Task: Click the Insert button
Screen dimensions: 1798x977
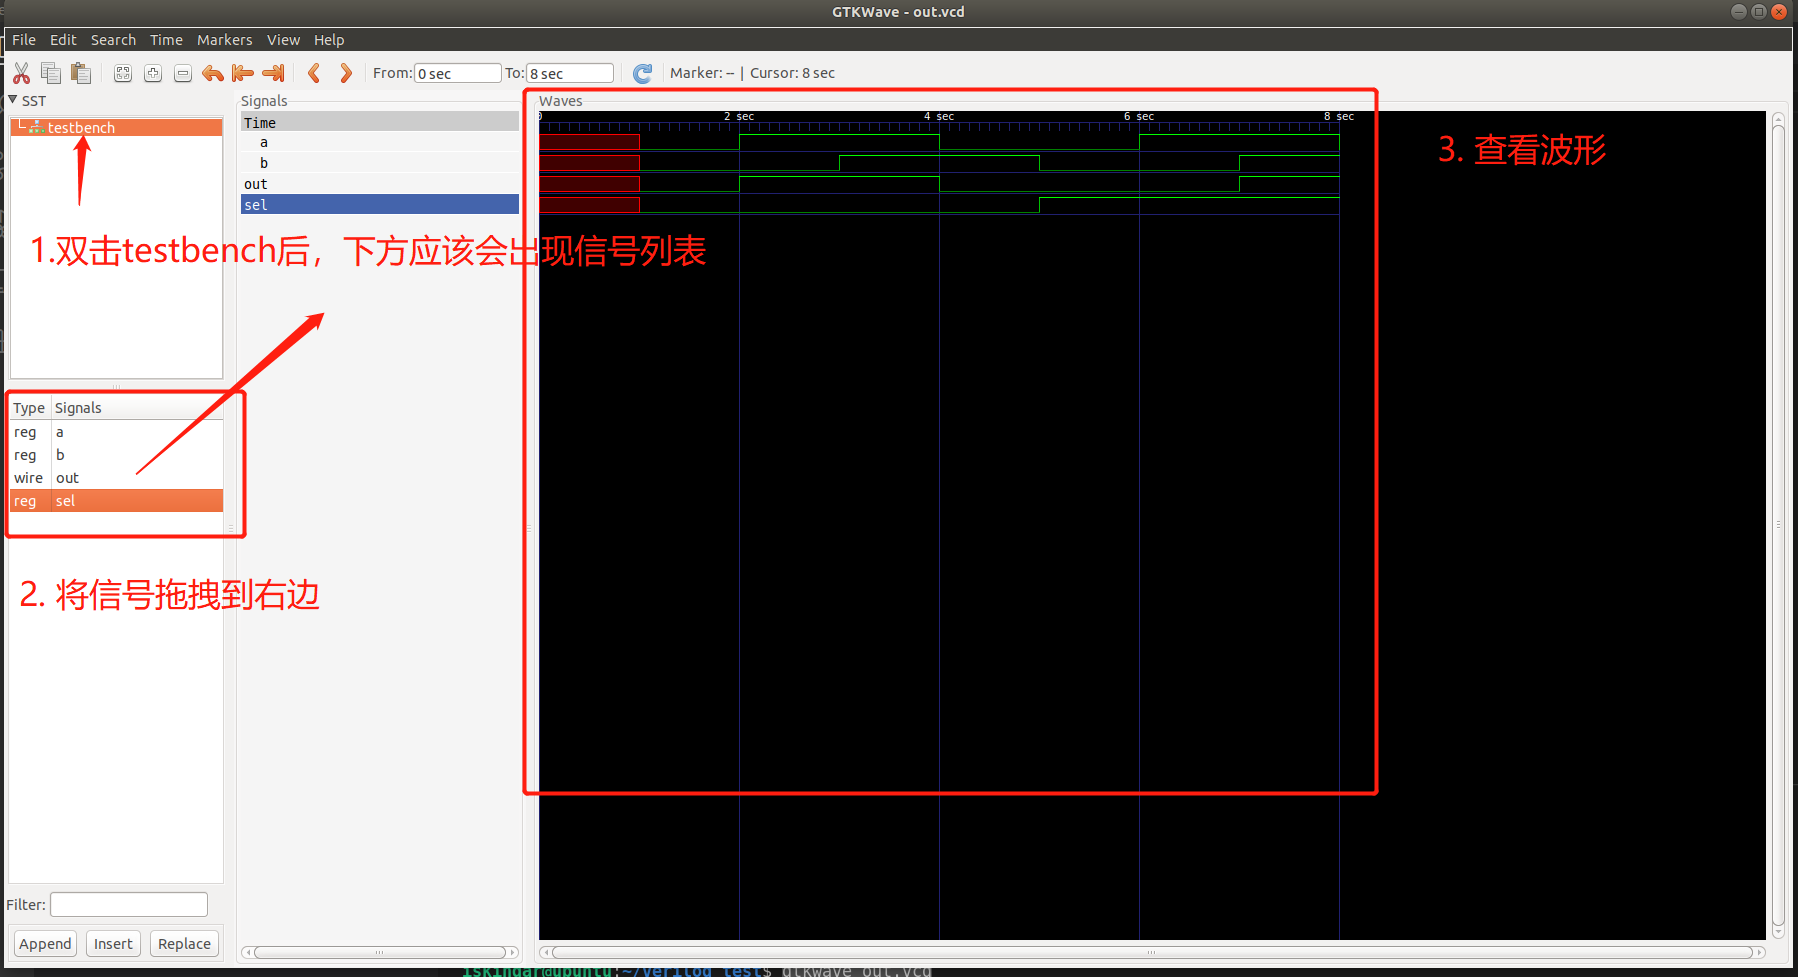Action: (x=113, y=944)
